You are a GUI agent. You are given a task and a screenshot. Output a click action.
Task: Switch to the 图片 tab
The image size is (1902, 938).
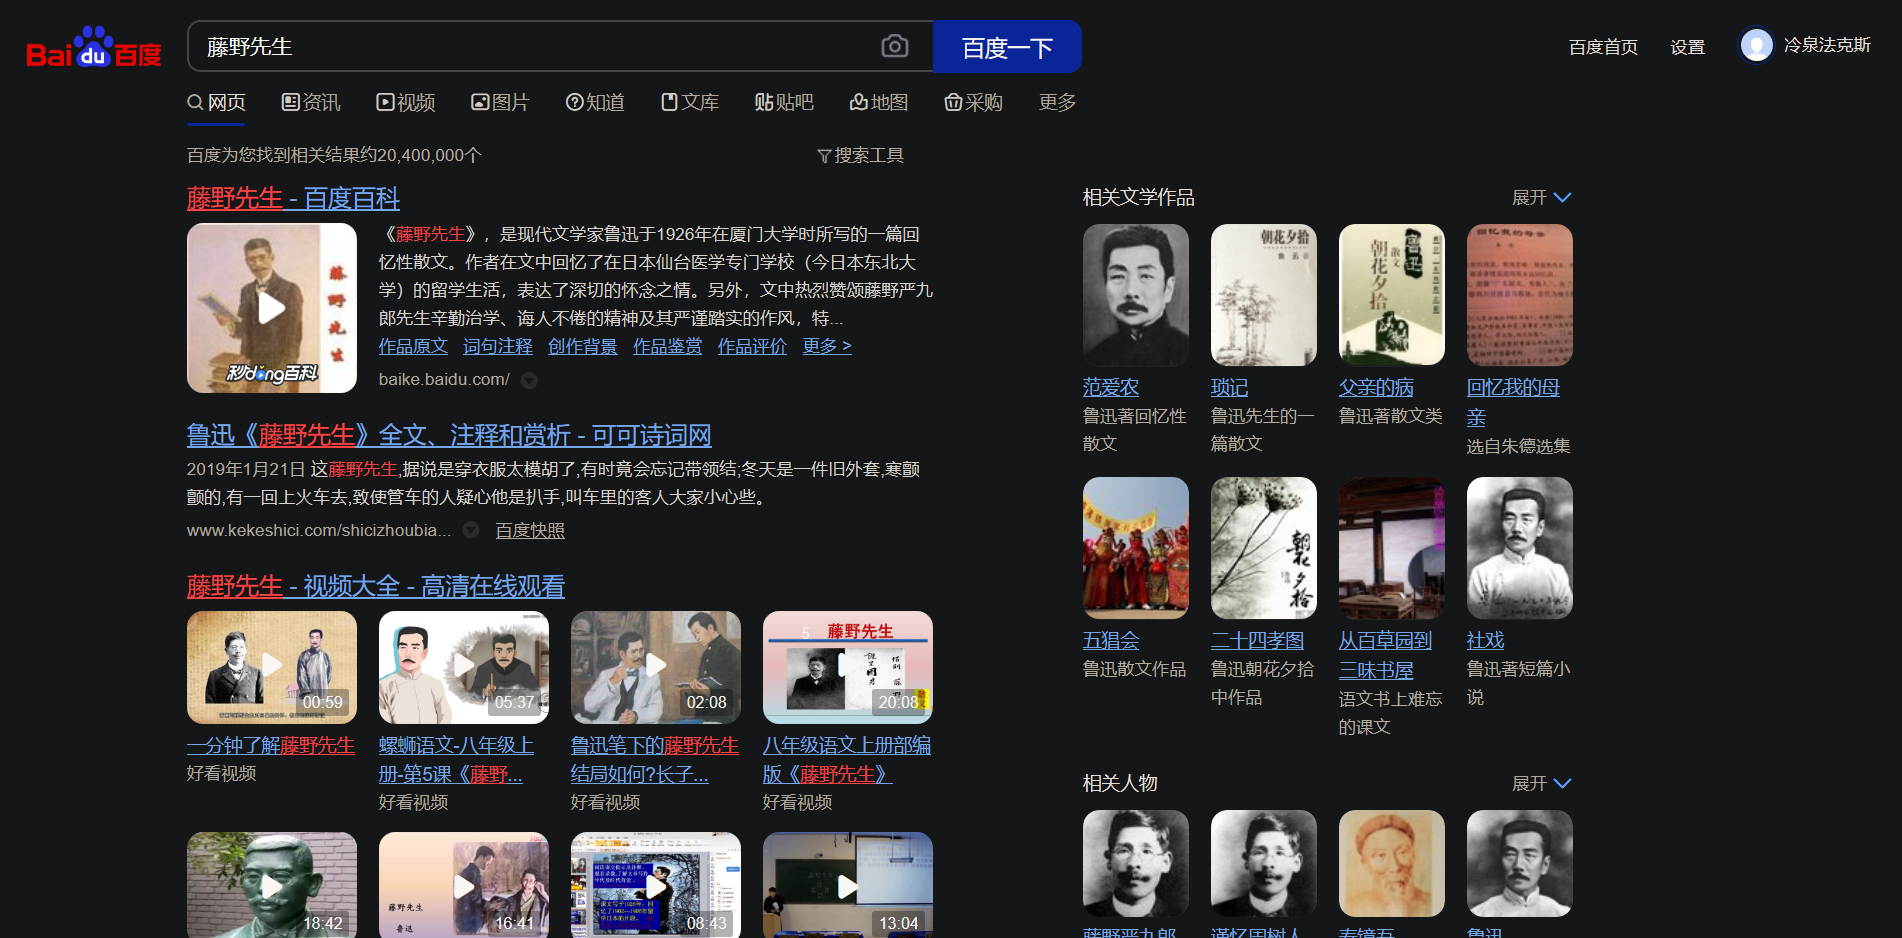click(500, 103)
